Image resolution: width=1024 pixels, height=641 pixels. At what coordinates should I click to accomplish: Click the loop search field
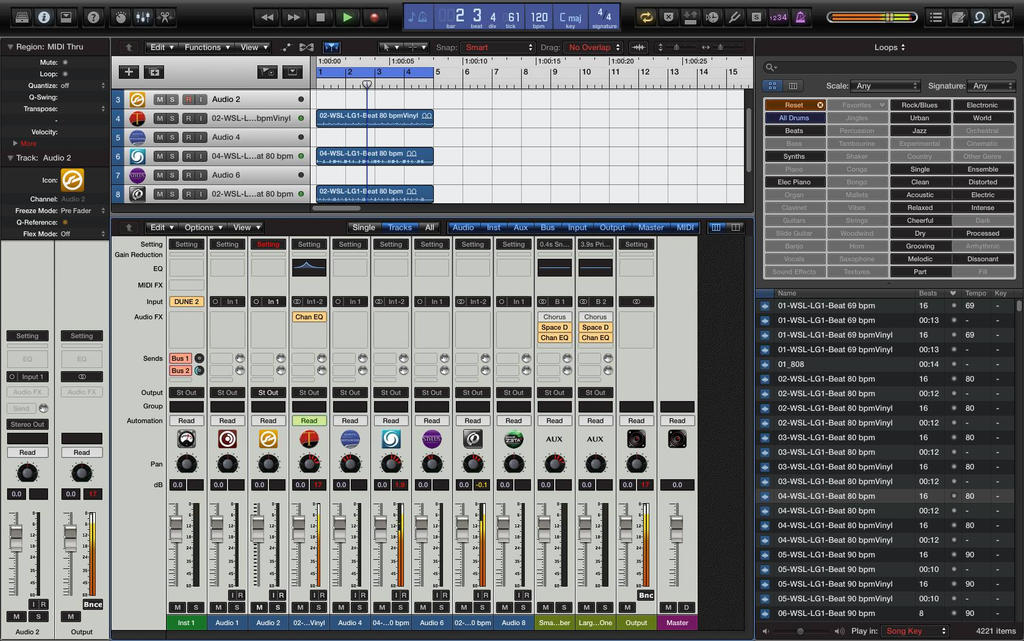point(888,67)
